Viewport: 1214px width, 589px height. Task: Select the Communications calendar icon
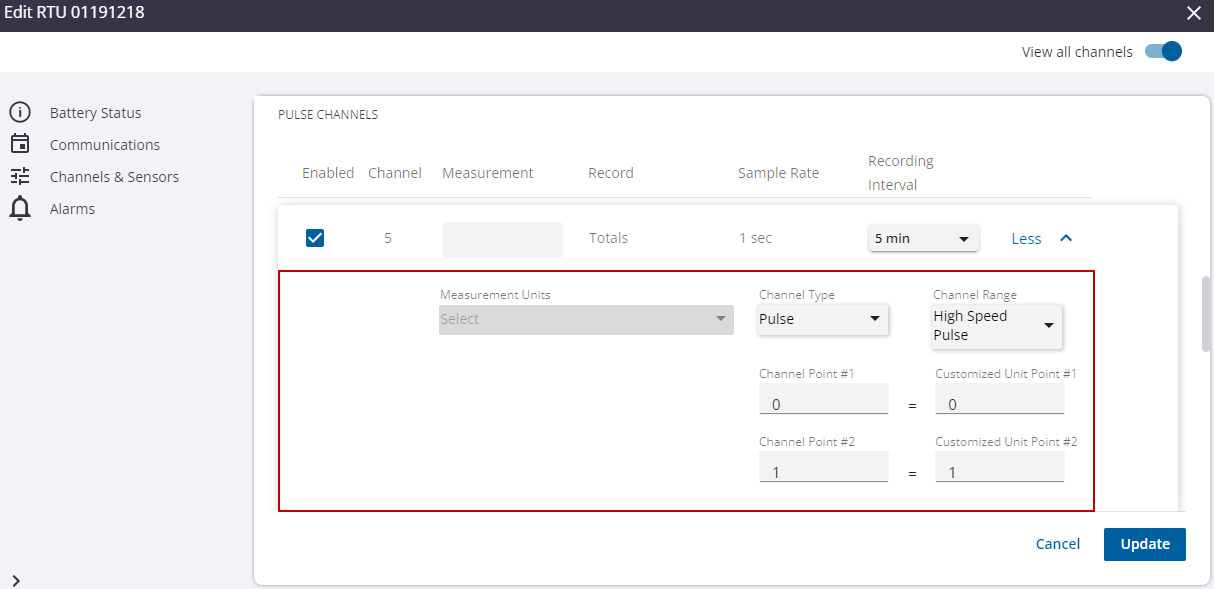pyautogui.click(x=21, y=144)
